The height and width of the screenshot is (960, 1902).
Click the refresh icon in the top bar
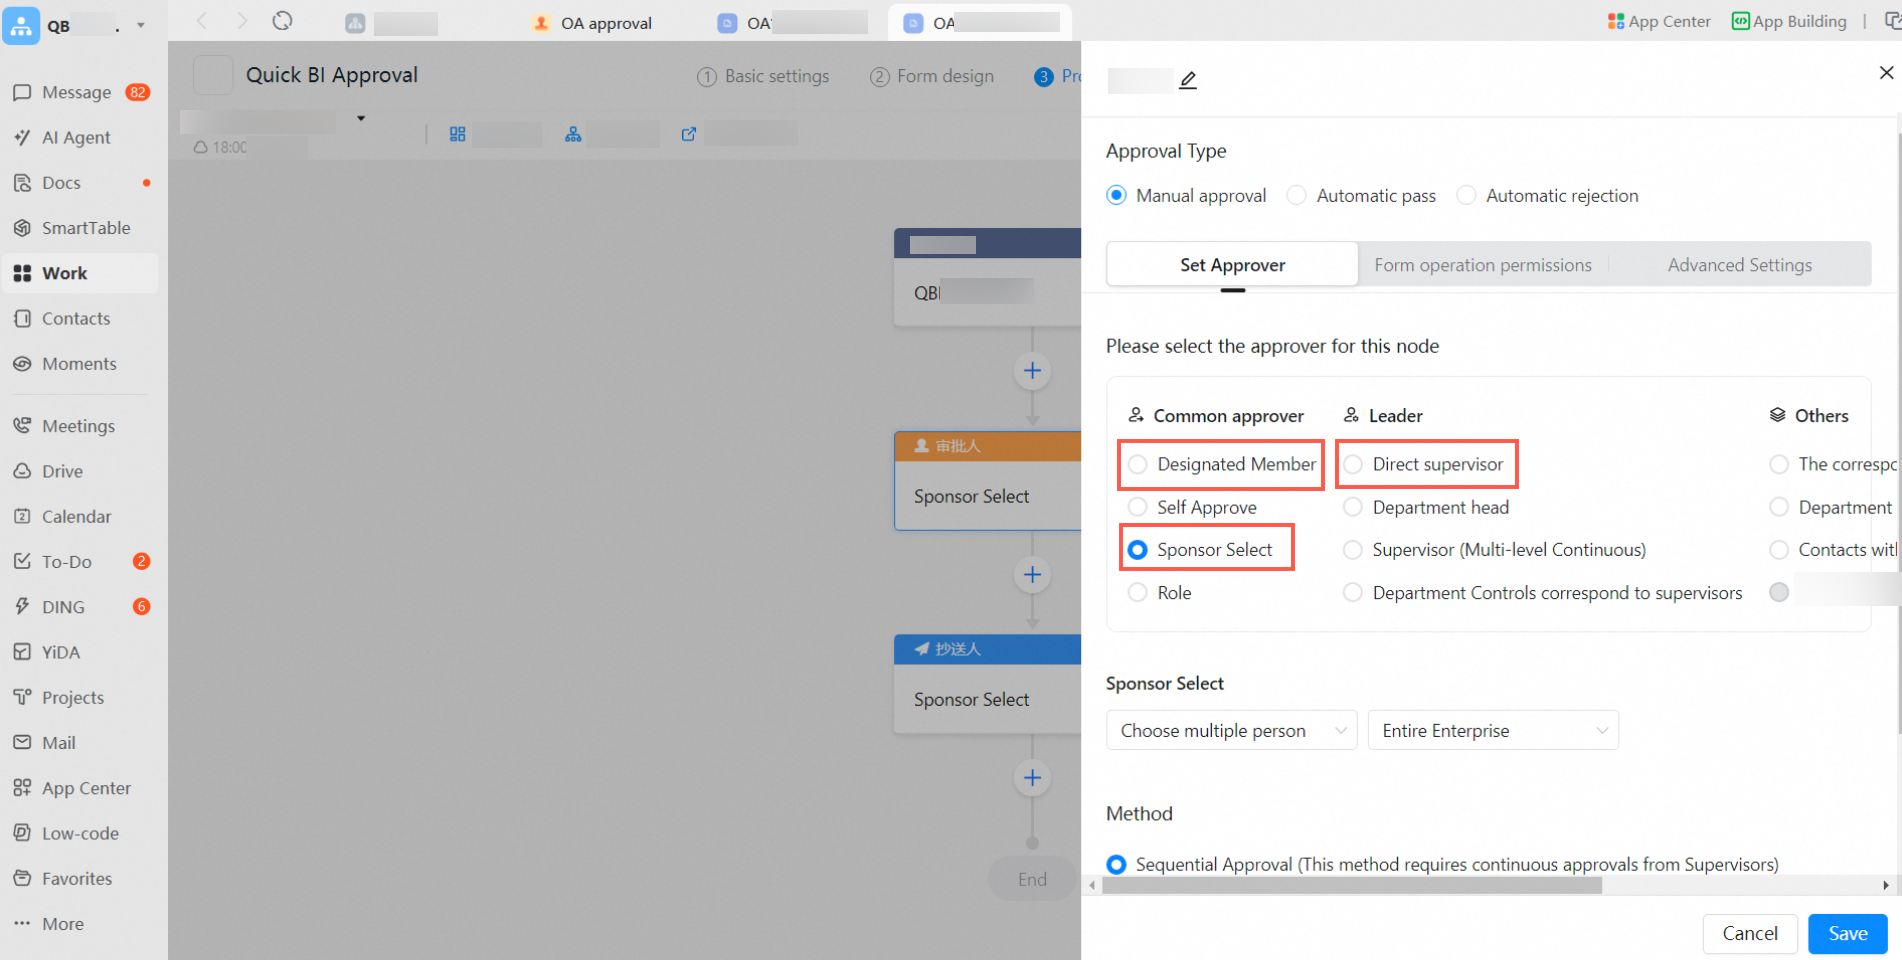click(283, 21)
